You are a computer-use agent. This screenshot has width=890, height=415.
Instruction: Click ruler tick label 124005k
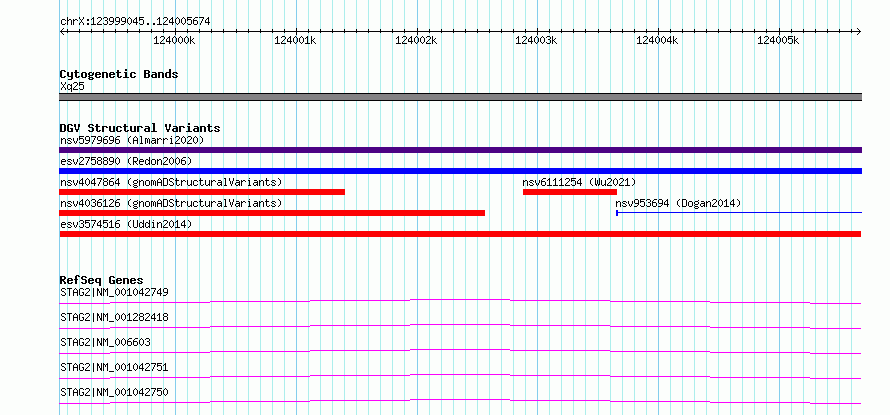coord(778,40)
